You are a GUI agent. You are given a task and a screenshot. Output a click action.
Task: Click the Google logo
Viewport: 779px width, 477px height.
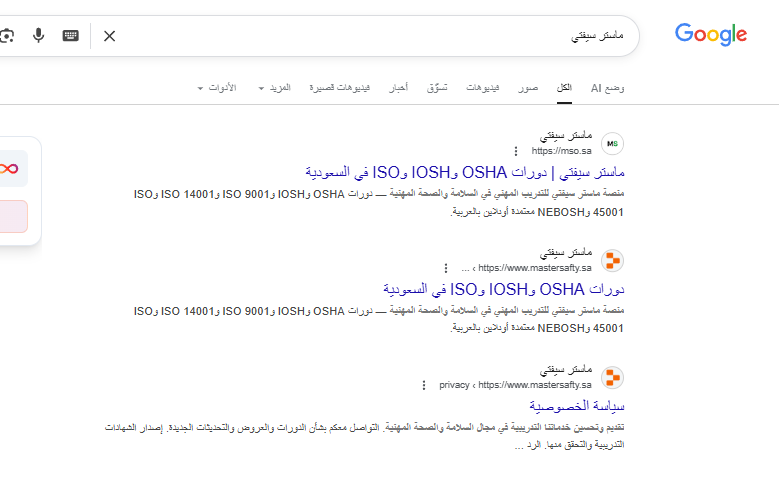pos(710,34)
